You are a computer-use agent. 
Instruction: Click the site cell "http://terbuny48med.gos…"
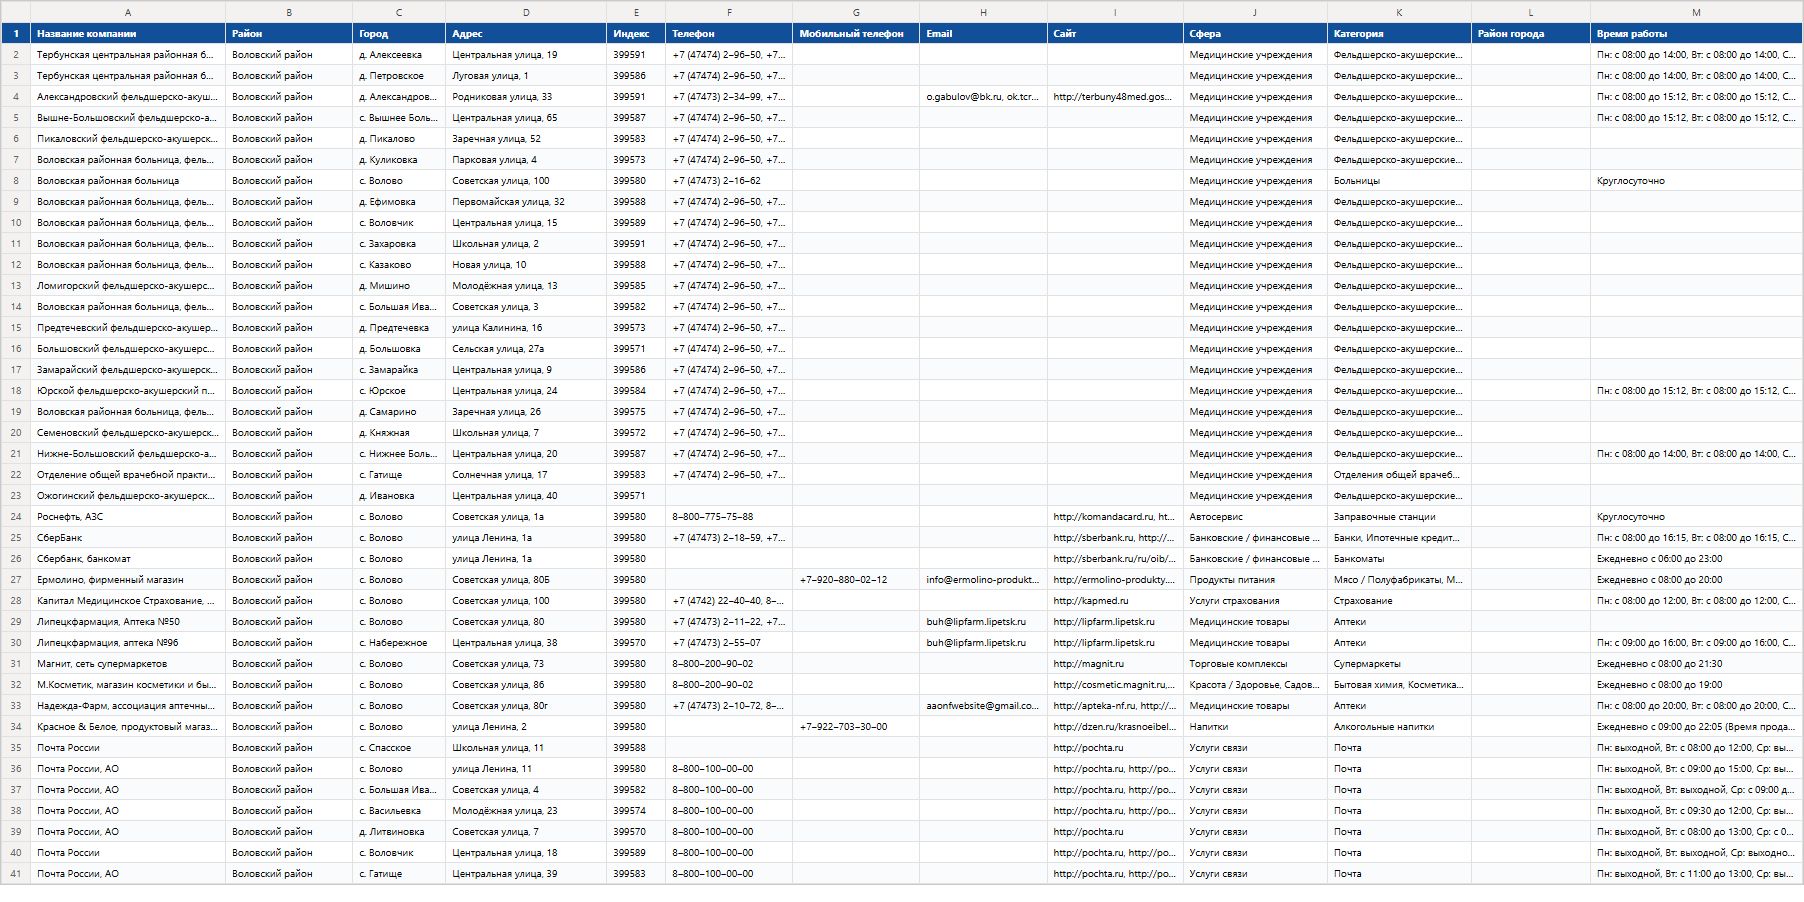coord(1115,97)
